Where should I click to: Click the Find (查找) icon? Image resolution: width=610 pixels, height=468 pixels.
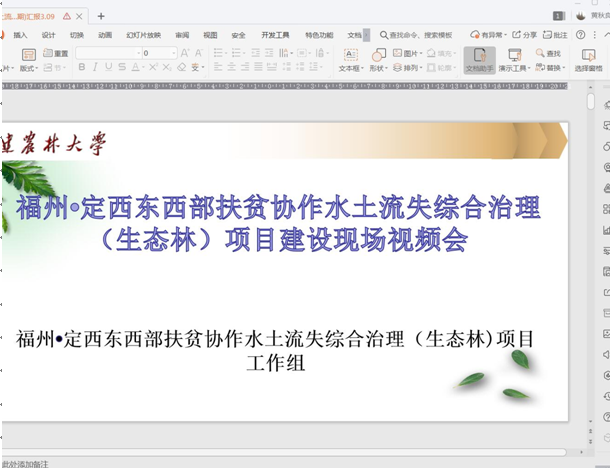coord(548,53)
